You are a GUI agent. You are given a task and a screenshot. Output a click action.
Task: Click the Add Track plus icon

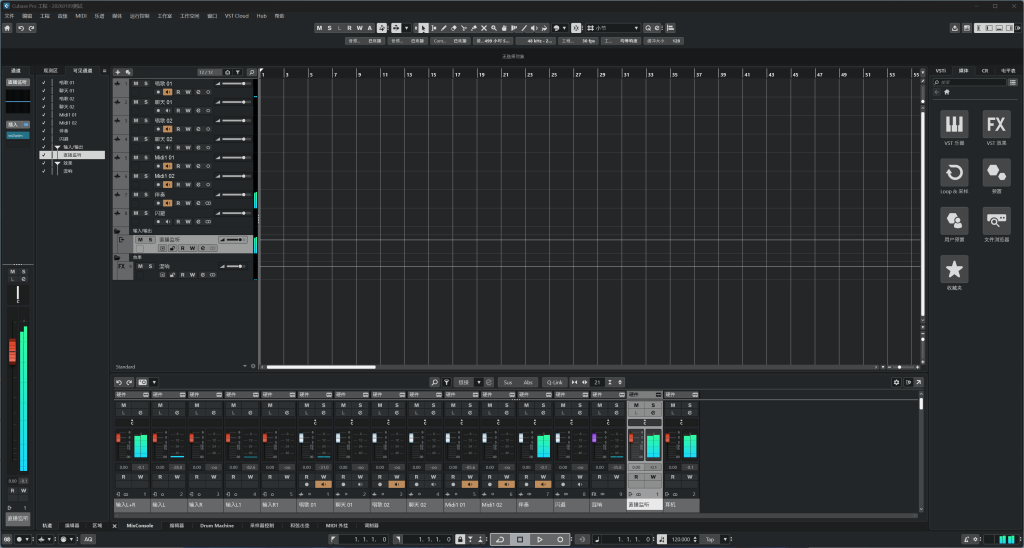click(x=118, y=73)
